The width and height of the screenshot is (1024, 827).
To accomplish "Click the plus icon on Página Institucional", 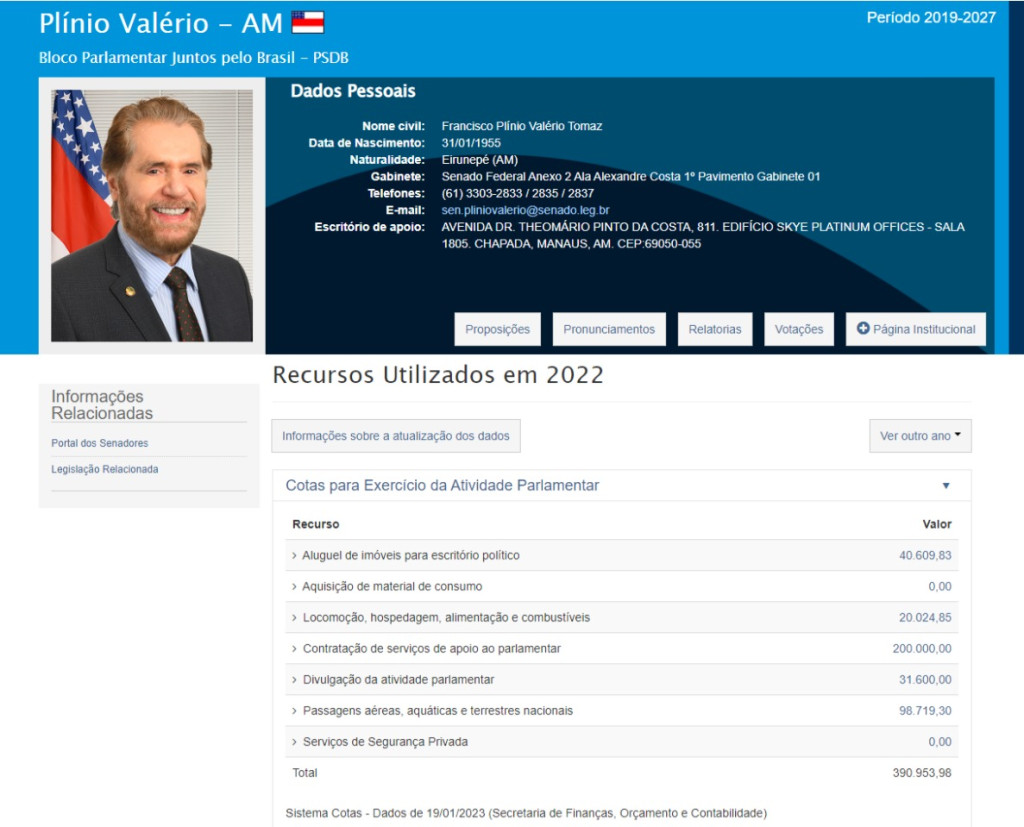I will [863, 329].
